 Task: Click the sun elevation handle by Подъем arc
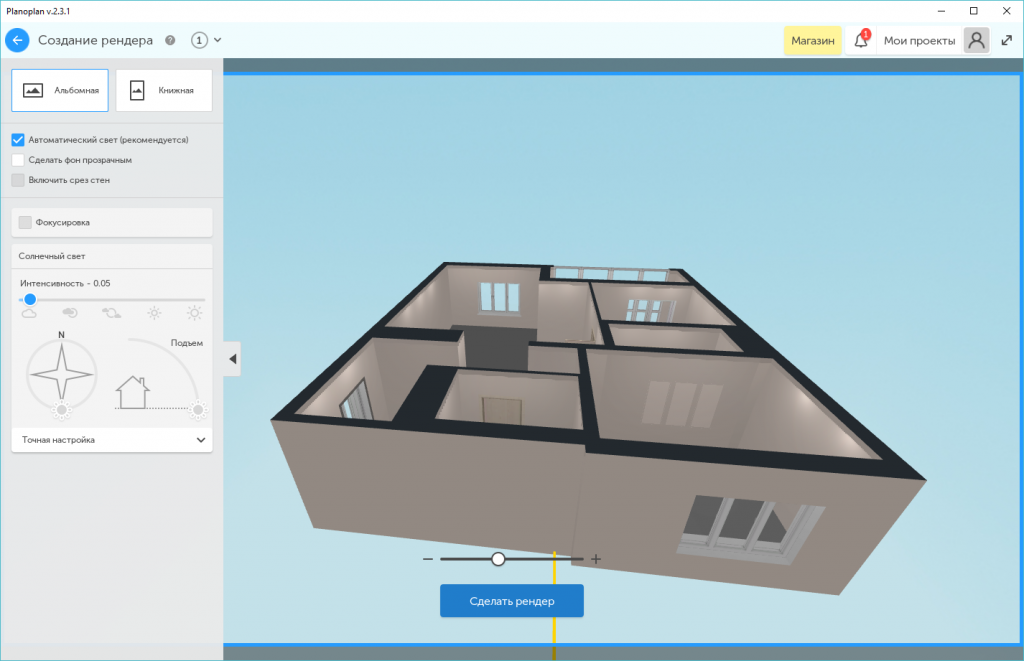click(x=198, y=410)
